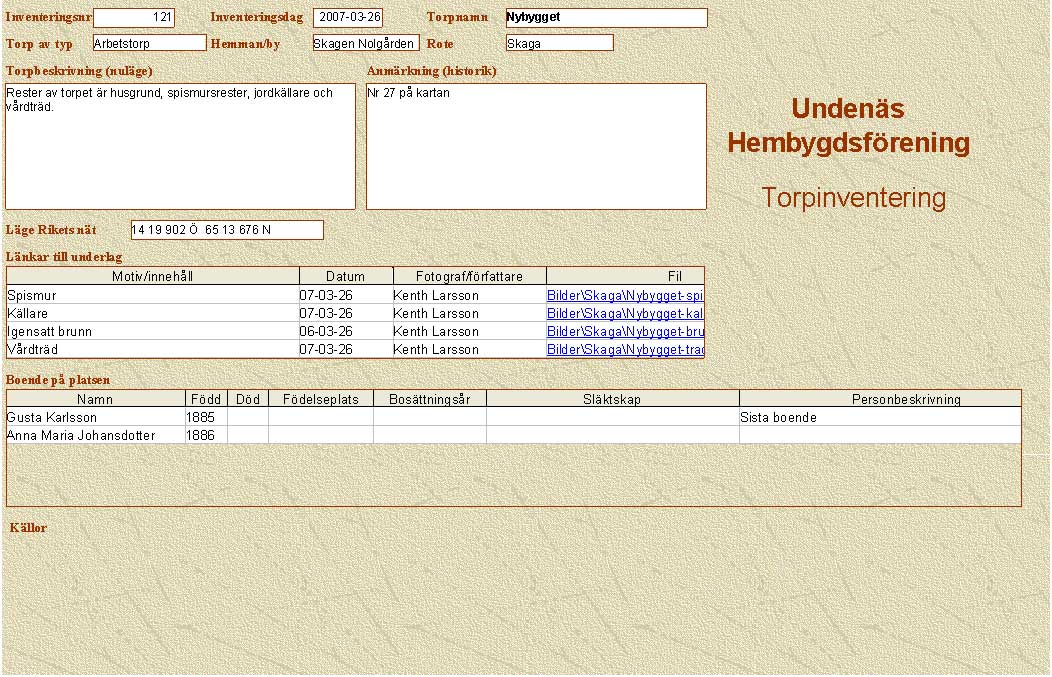The image size is (1052, 677).
Task: Open the Spismur image file link
Action: 625,296
